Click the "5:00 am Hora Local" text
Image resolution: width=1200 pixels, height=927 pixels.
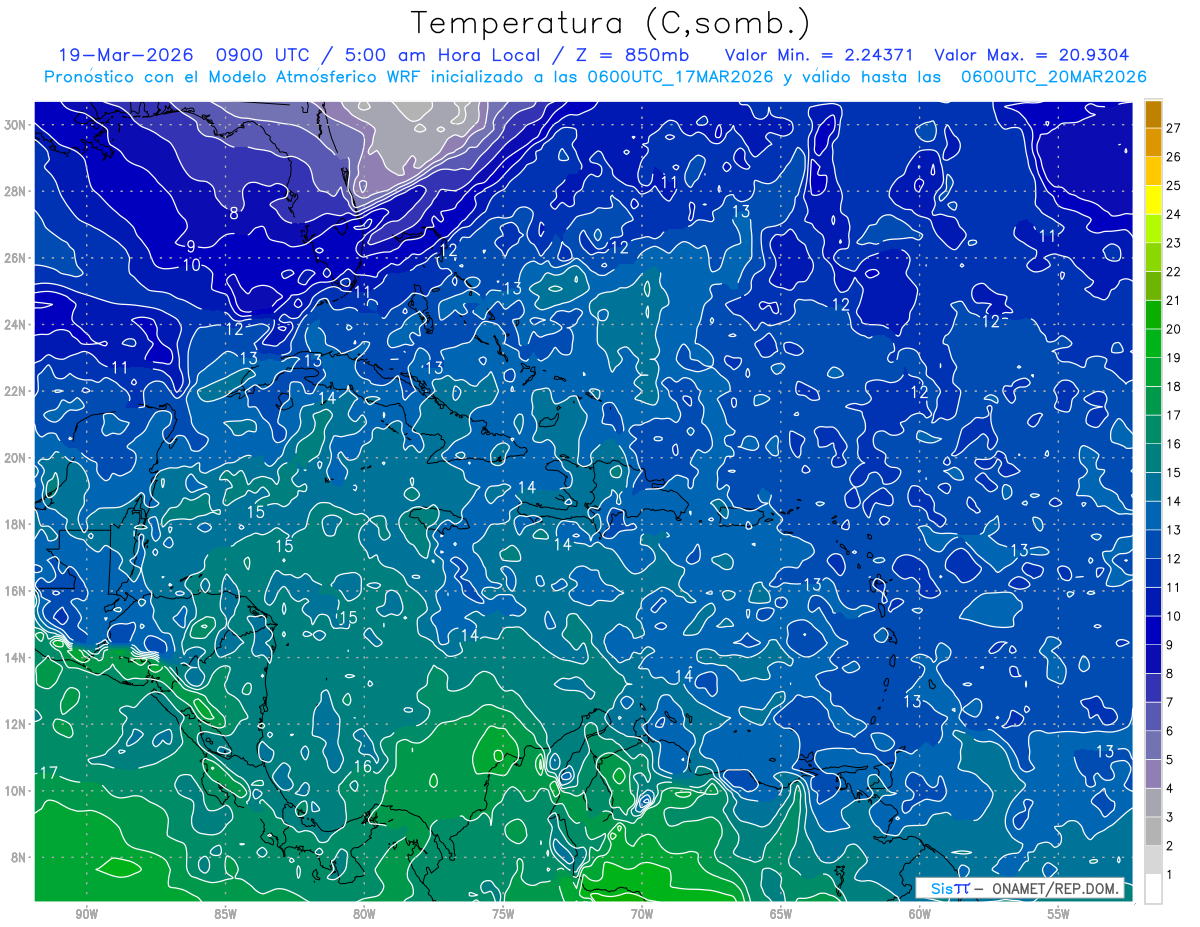[435, 55]
